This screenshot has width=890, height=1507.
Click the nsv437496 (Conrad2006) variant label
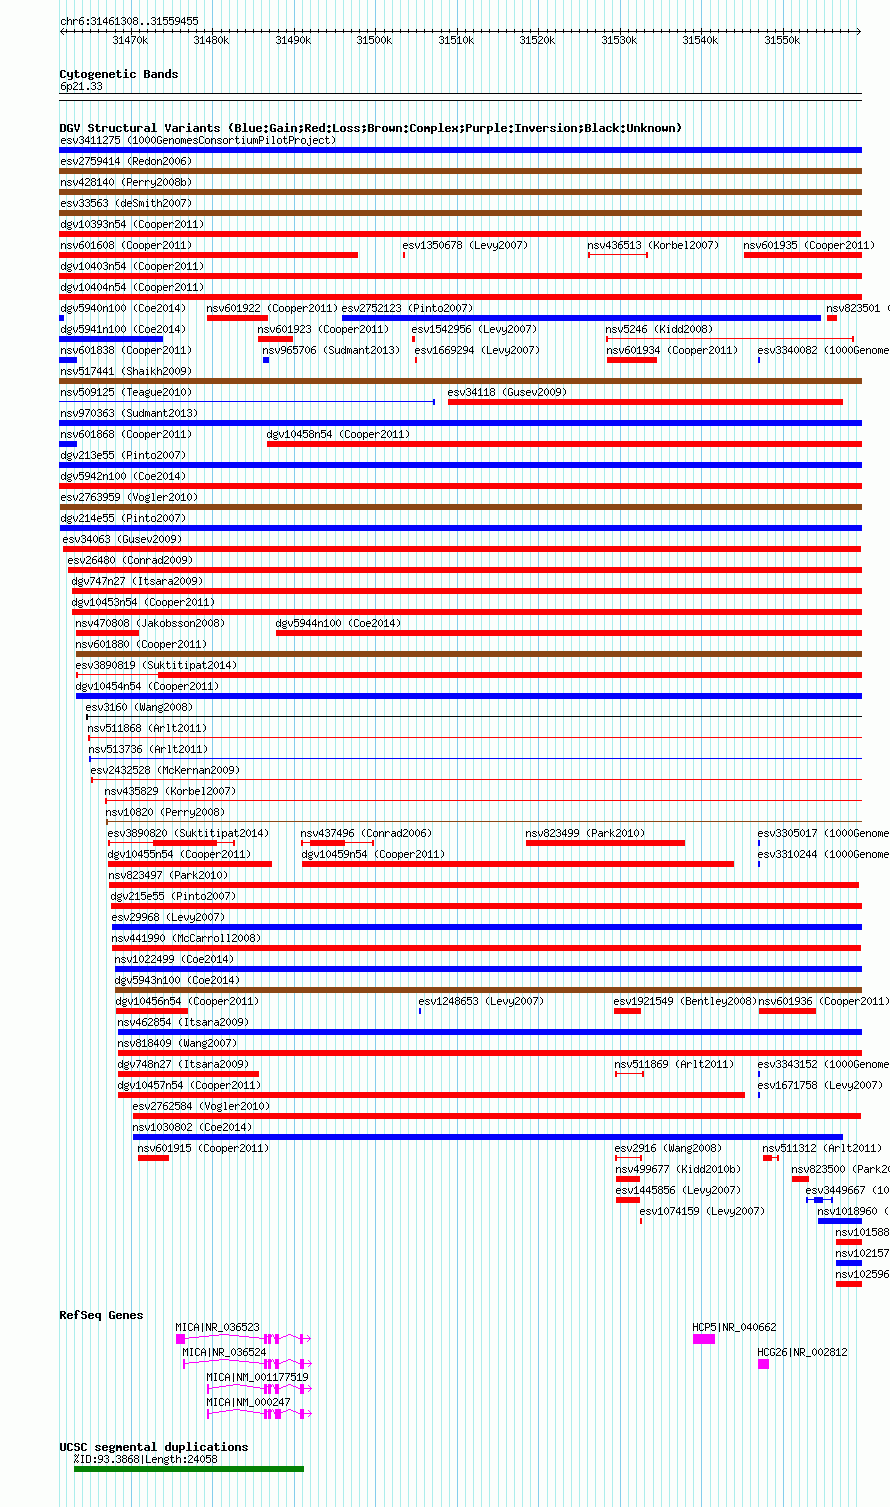click(x=367, y=833)
